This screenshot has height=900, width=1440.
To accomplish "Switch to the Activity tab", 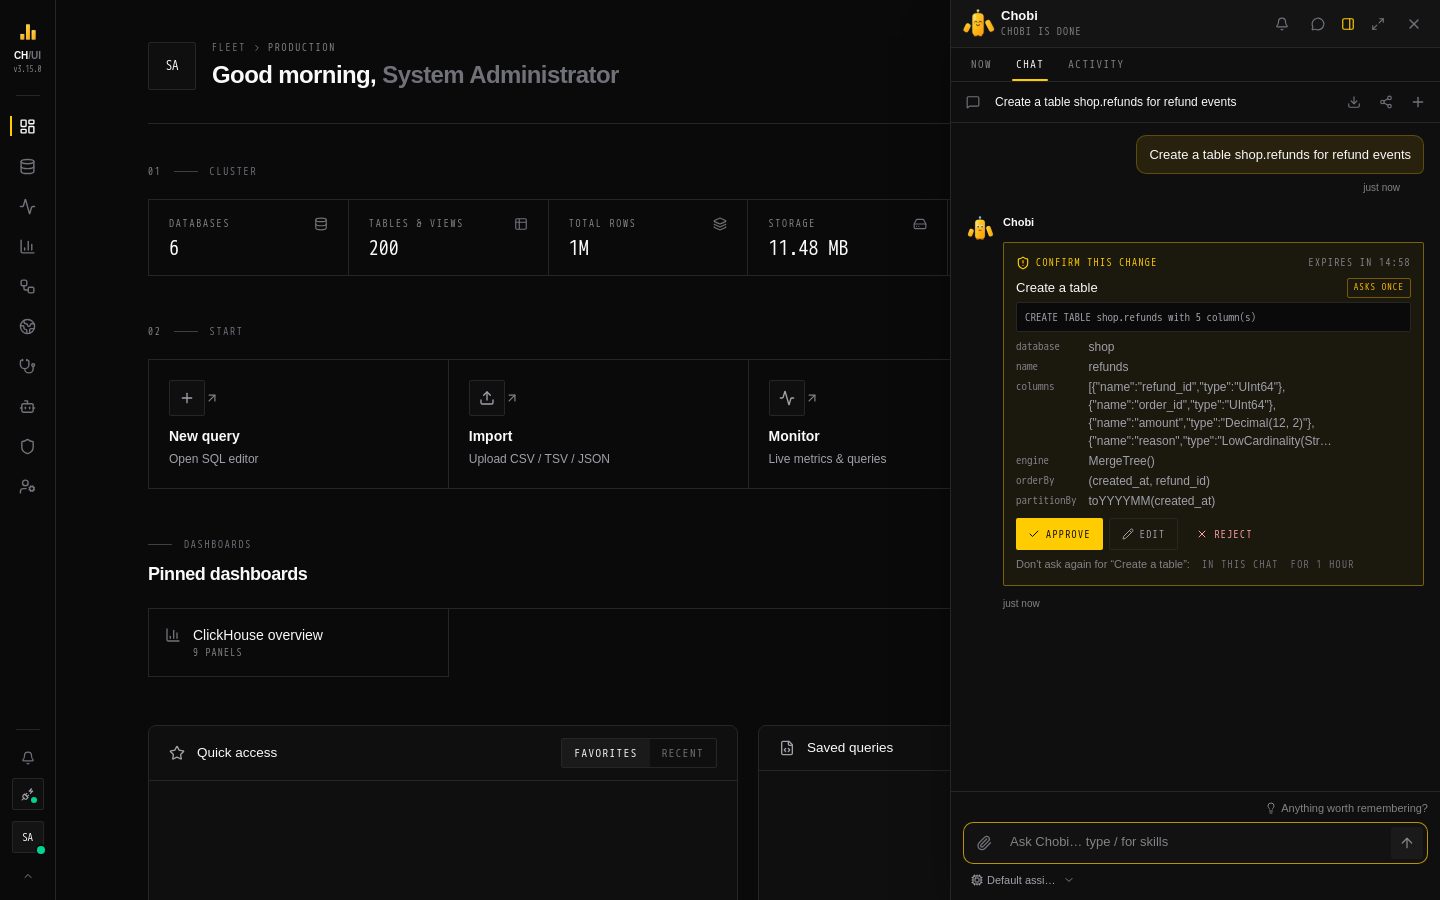I will tap(1096, 65).
